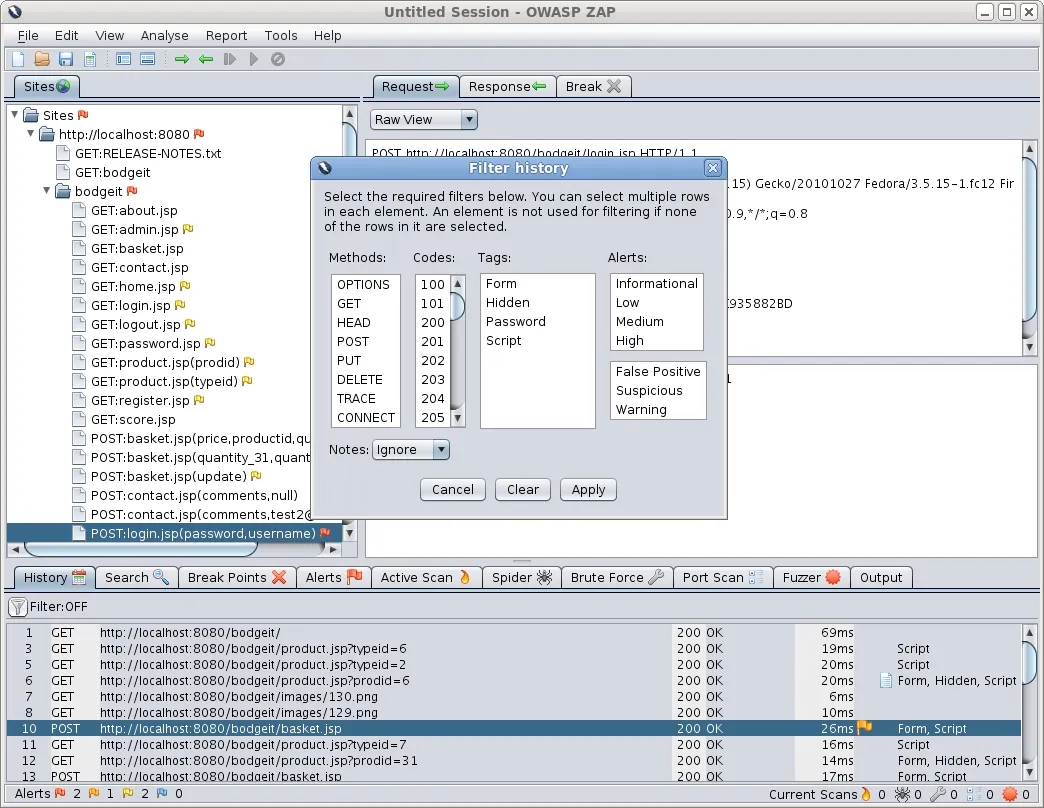Click the orange medium alerts flag in status bar
1044x808 pixels.
[94, 793]
